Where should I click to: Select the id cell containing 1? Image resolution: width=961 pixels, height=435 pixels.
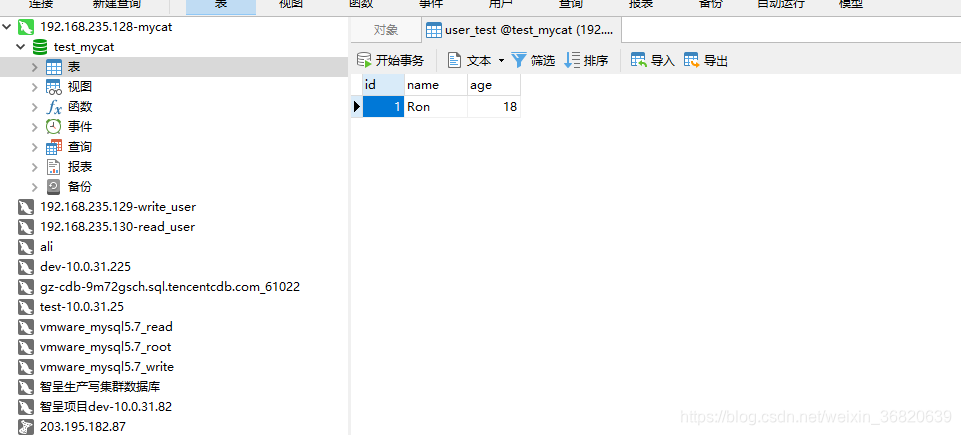point(383,107)
